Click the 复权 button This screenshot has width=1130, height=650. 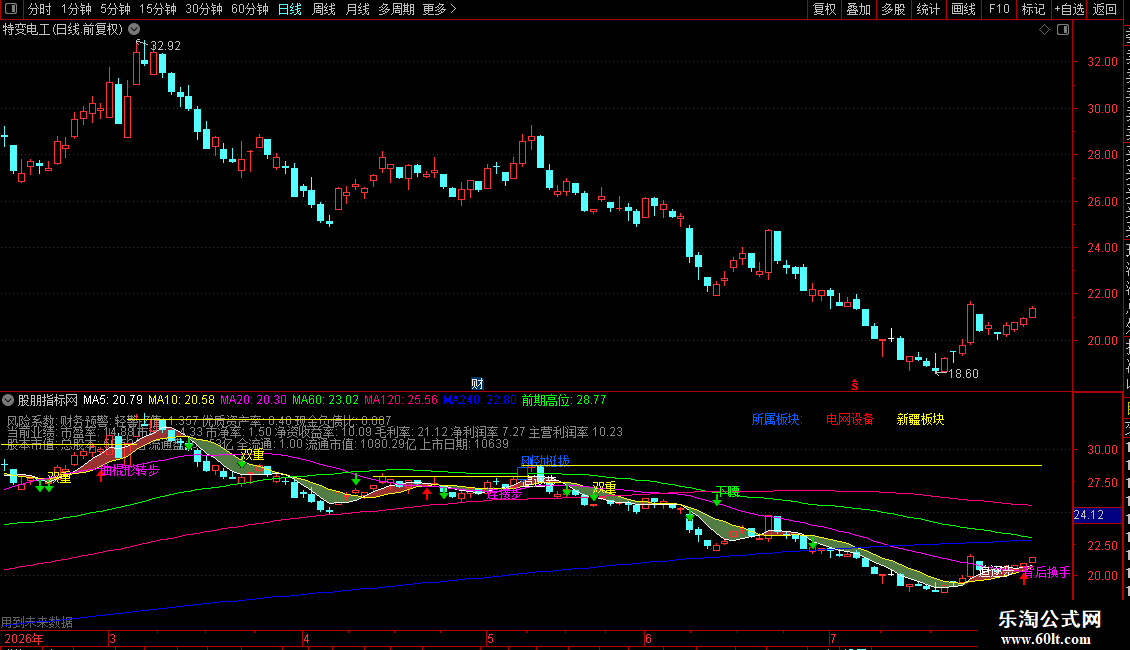click(824, 9)
